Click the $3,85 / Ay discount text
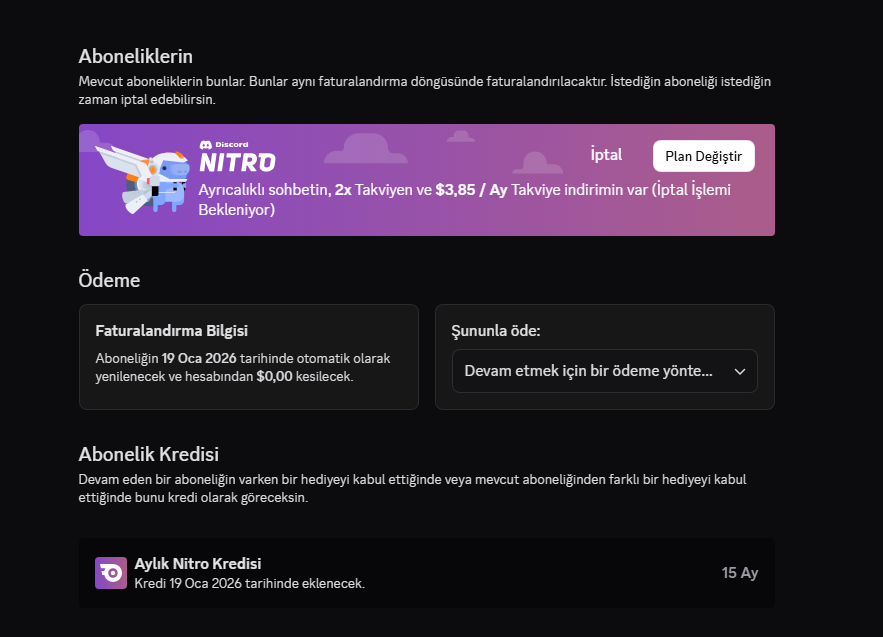Viewport: 883px width, 637px height. 471,190
